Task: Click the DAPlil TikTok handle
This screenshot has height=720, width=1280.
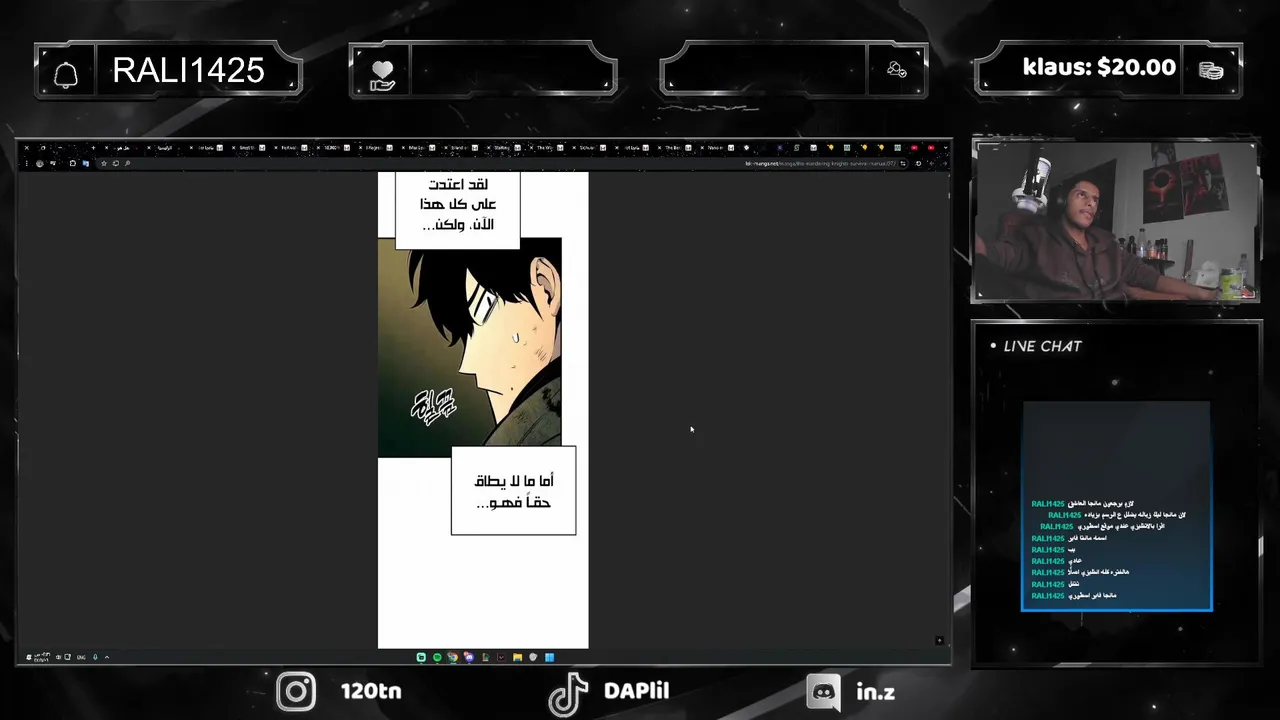Action: [636, 691]
